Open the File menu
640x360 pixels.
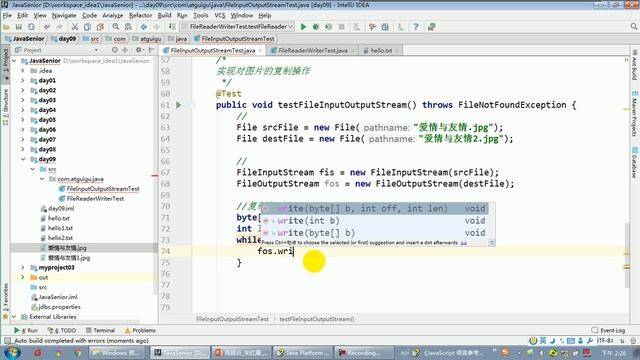point(7,16)
